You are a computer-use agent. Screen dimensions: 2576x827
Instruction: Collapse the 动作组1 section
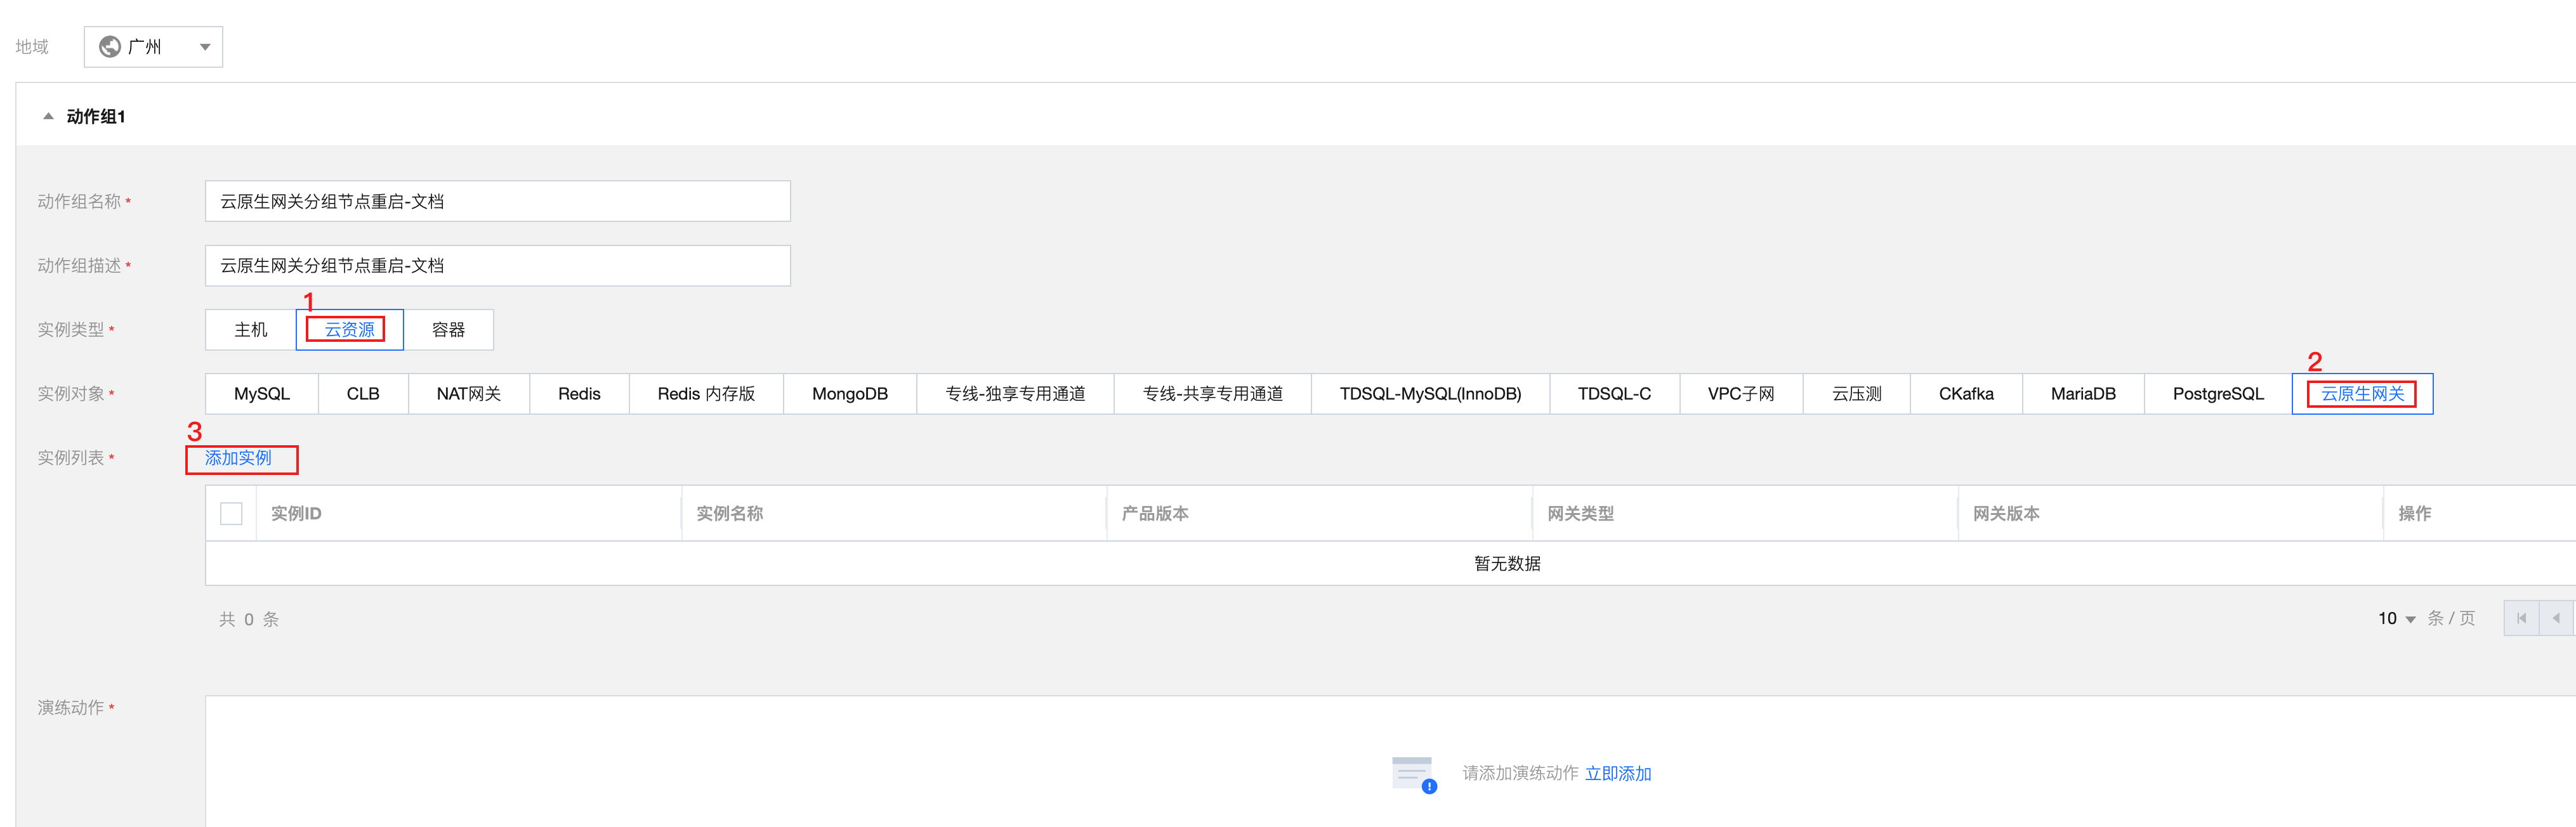(48, 117)
